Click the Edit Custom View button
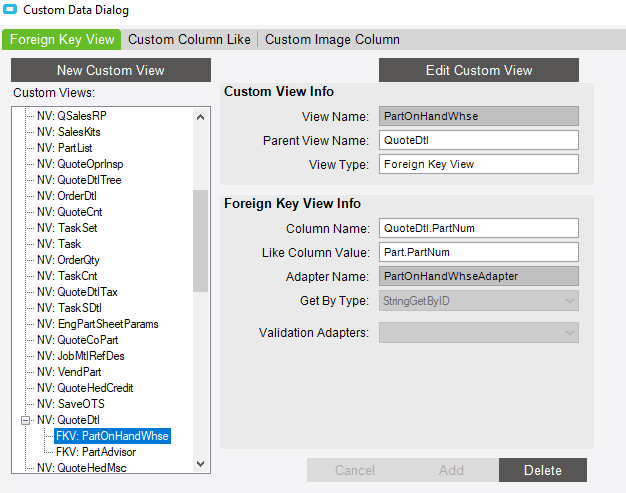Screen dimensions: 626x493 479,70
